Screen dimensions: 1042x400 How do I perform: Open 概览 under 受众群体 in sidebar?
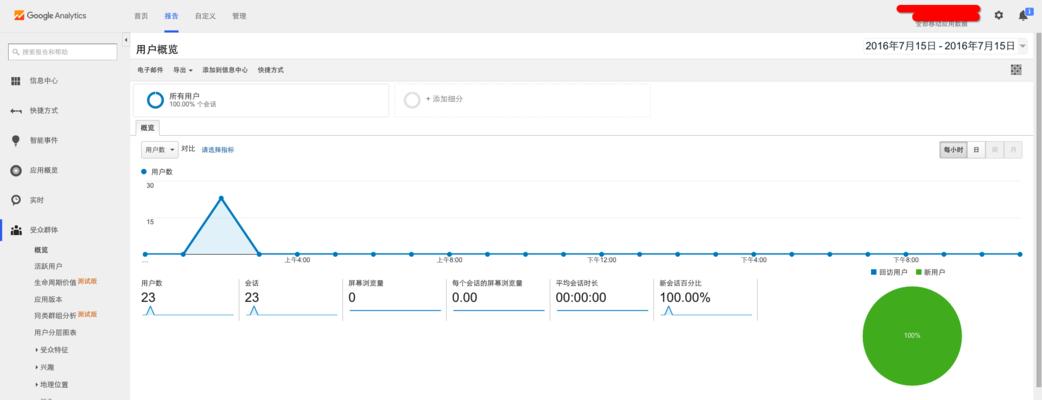coord(41,250)
